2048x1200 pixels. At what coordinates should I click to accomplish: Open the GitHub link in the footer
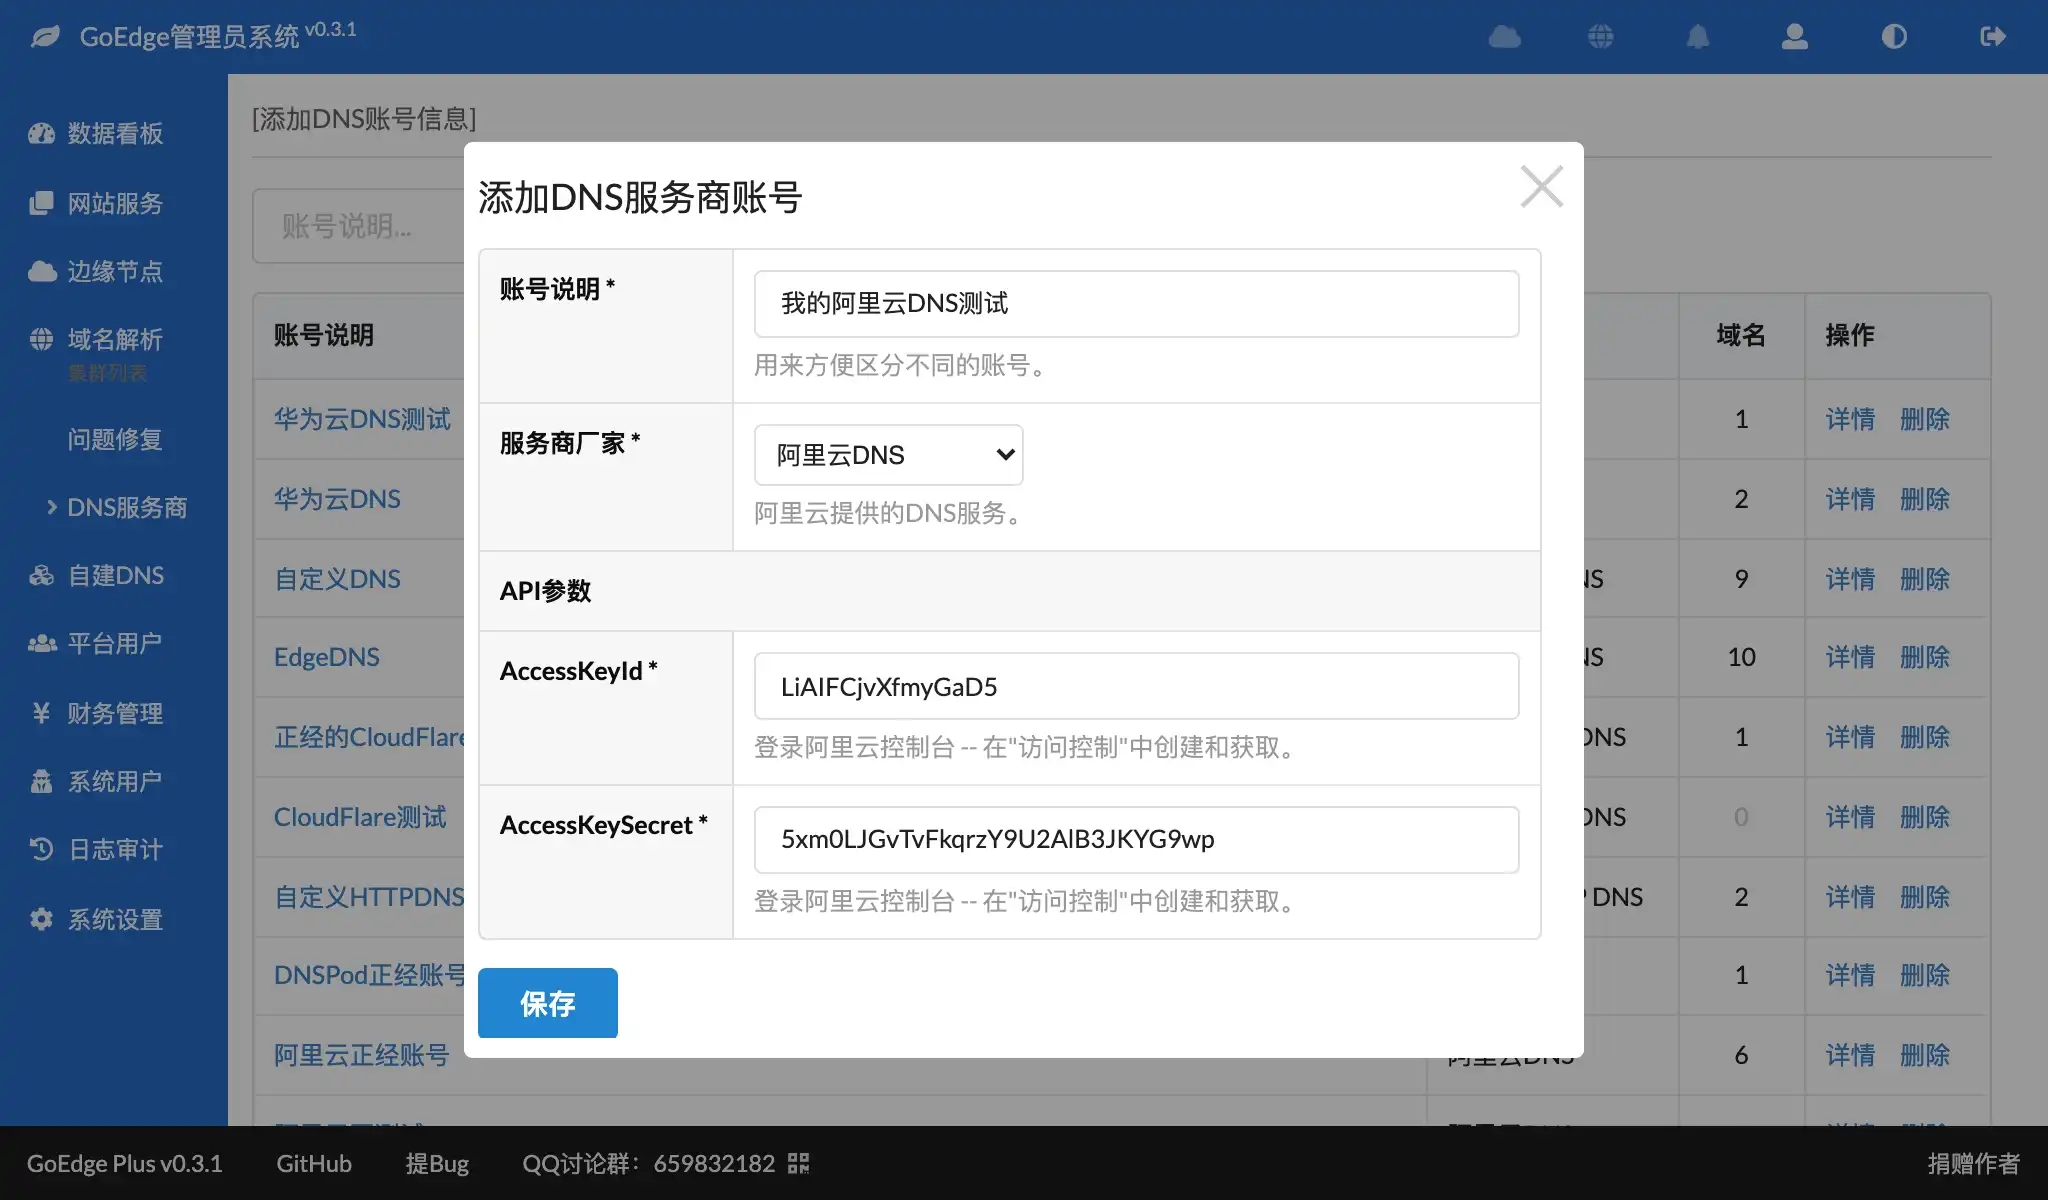(313, 1163)
